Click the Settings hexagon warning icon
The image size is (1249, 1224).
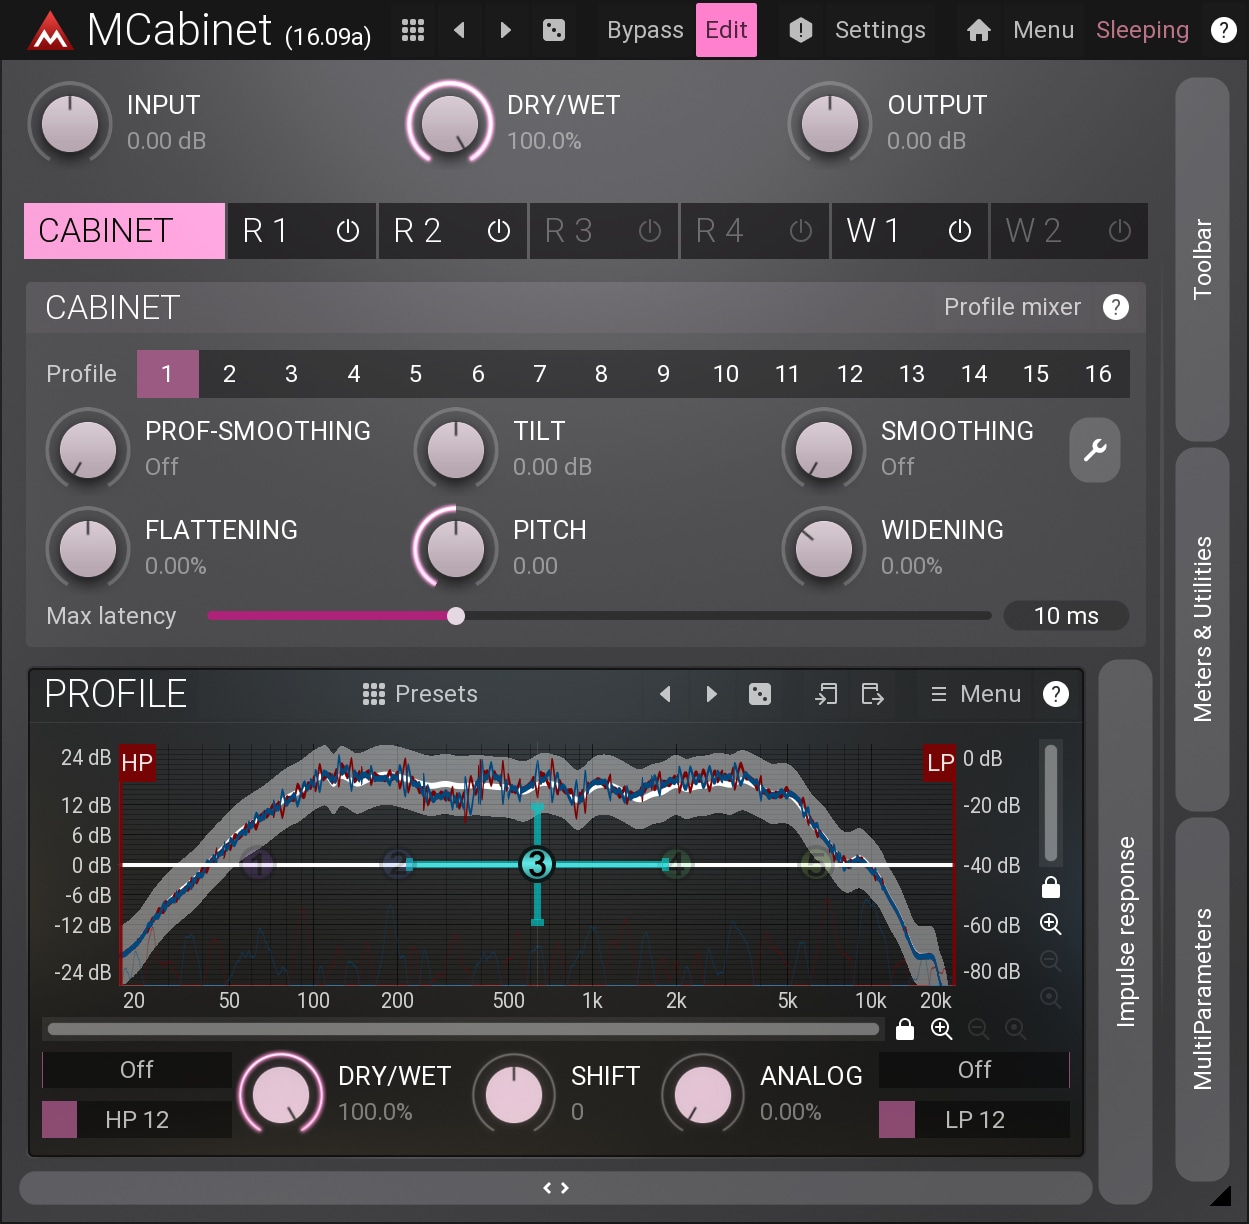pos(801,30)
